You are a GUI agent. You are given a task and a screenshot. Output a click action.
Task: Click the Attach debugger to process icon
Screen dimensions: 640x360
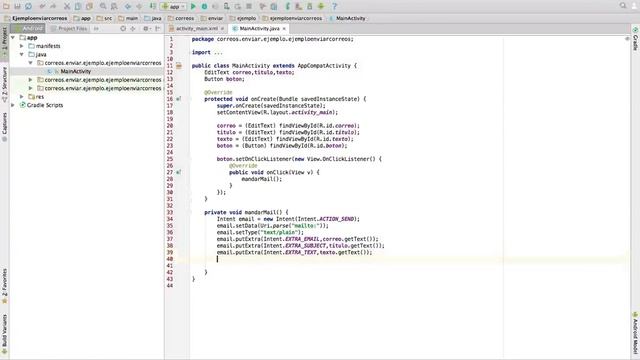pyautogui.click(x=226, y=6)
